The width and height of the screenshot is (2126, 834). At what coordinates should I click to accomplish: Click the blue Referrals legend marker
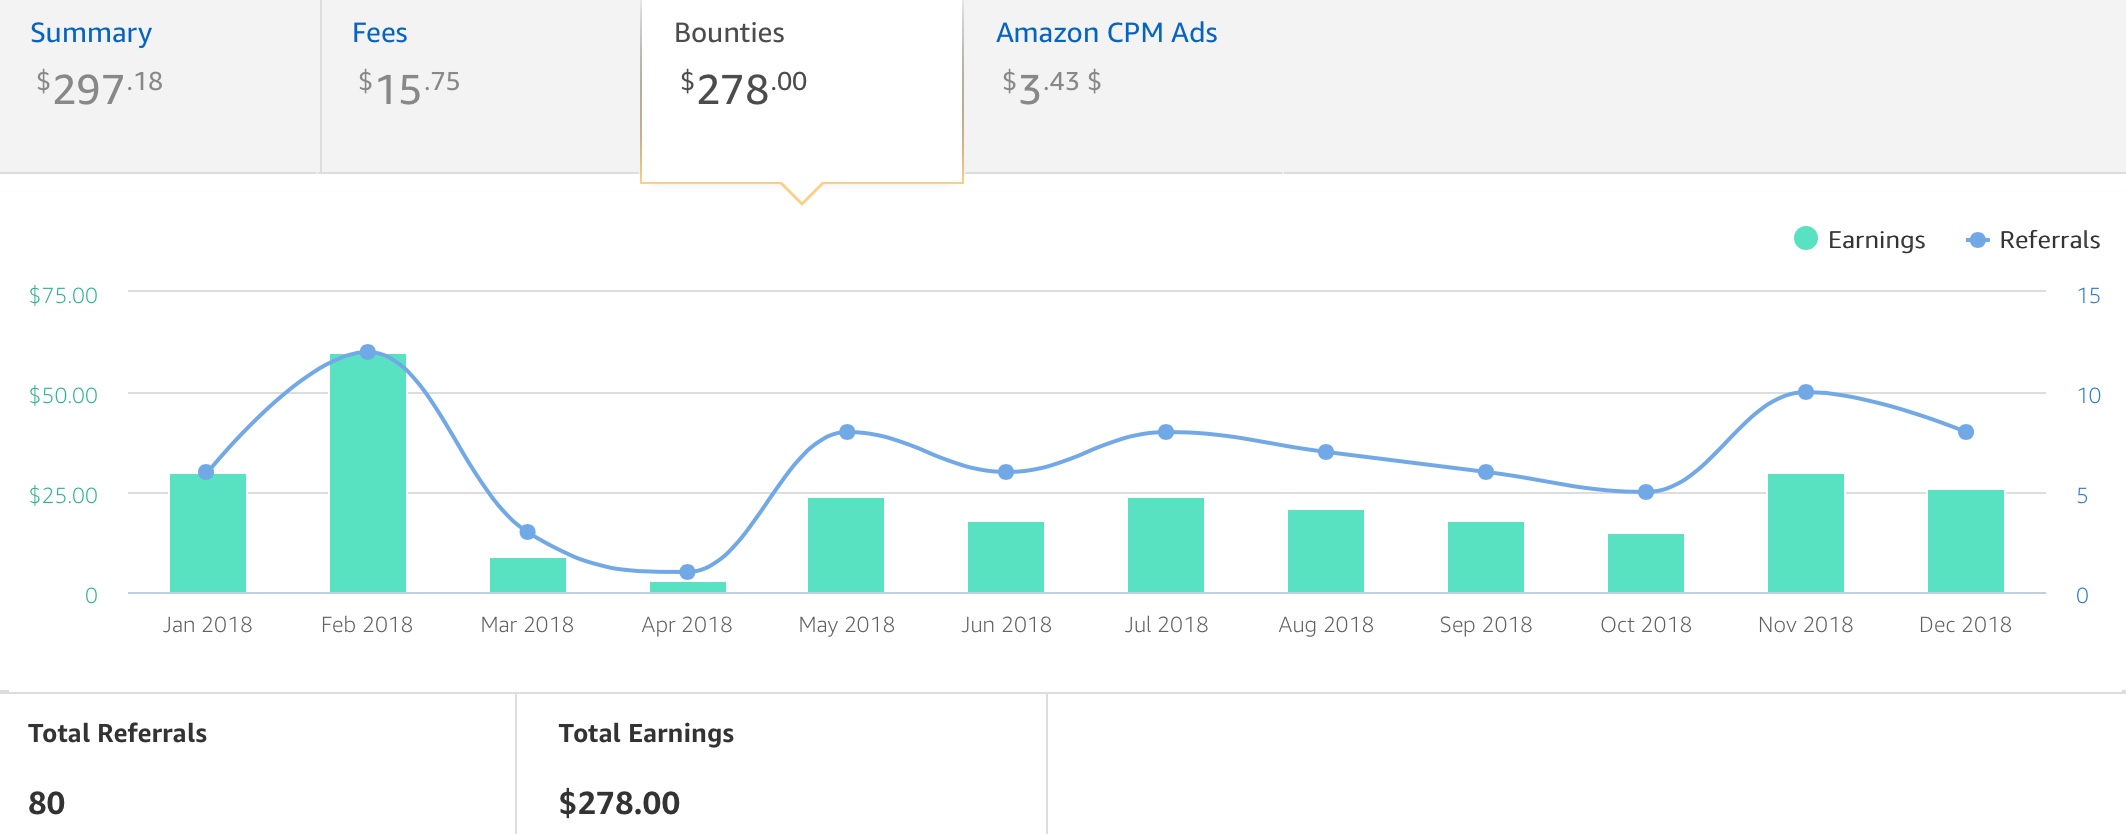pos(1977,240)
